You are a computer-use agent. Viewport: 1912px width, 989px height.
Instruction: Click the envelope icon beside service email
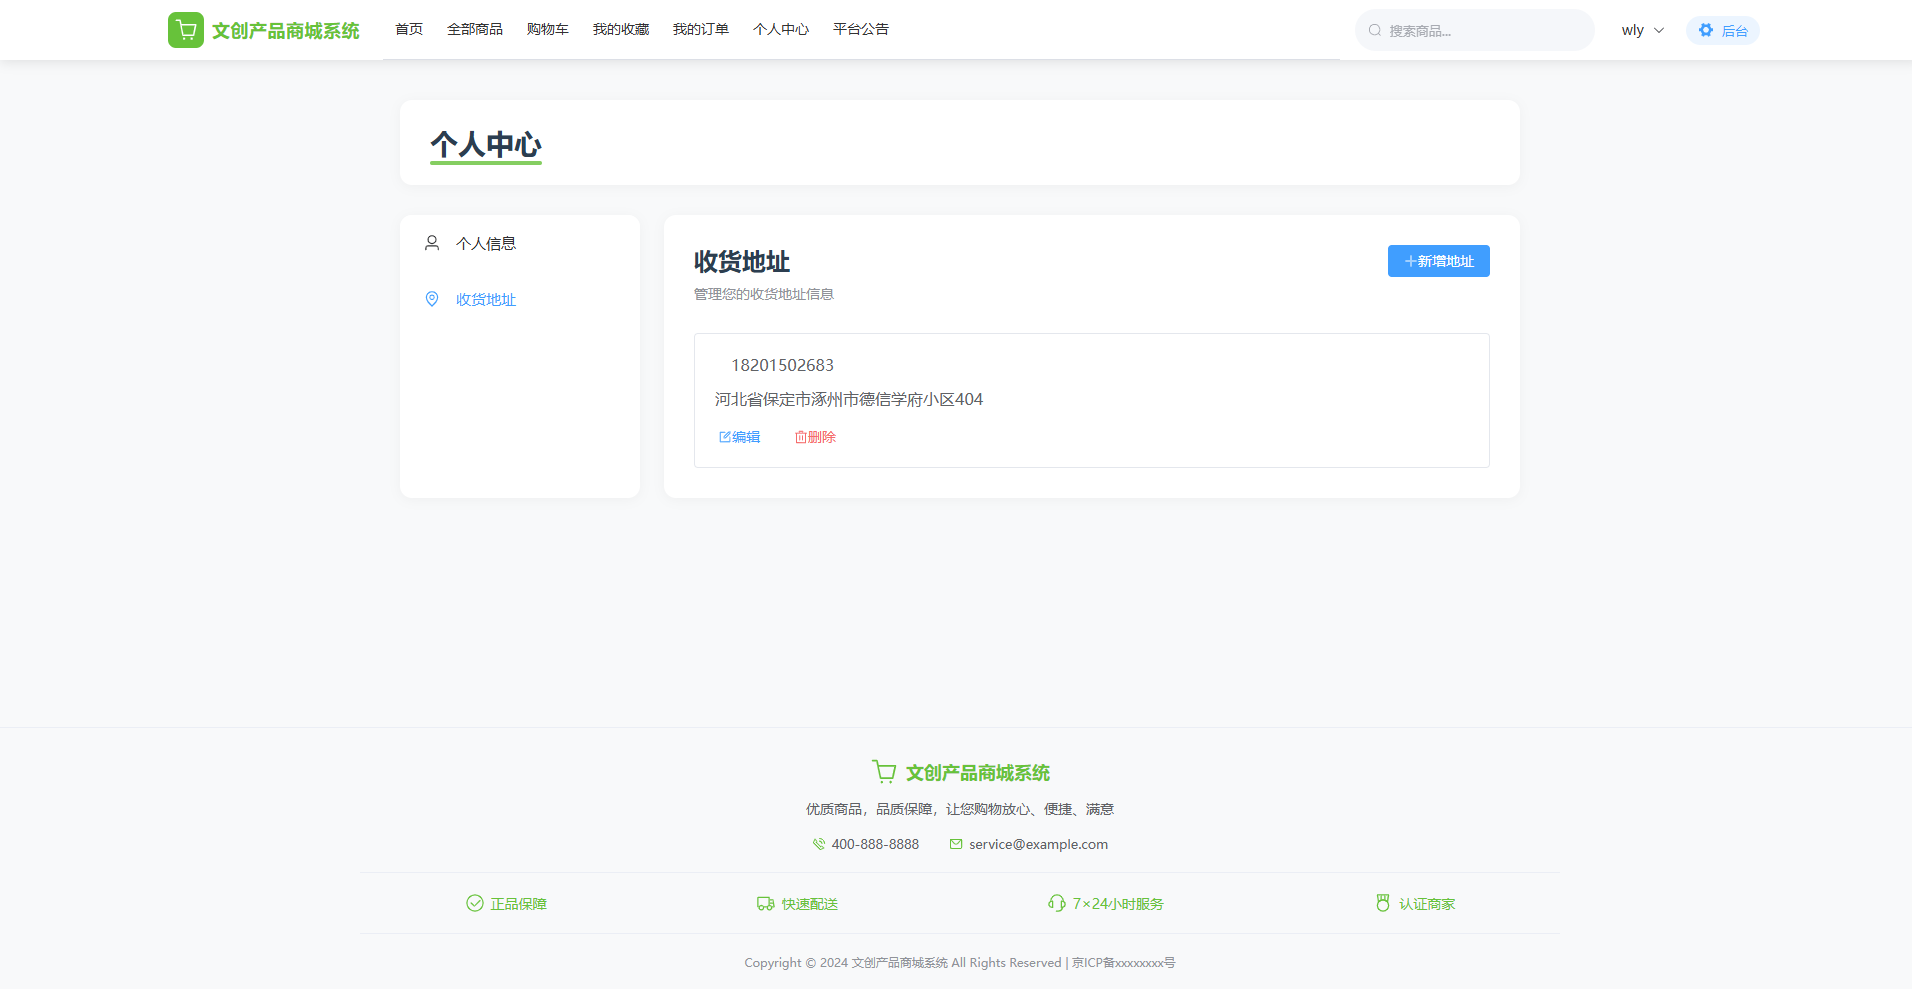tap(956, 844)
